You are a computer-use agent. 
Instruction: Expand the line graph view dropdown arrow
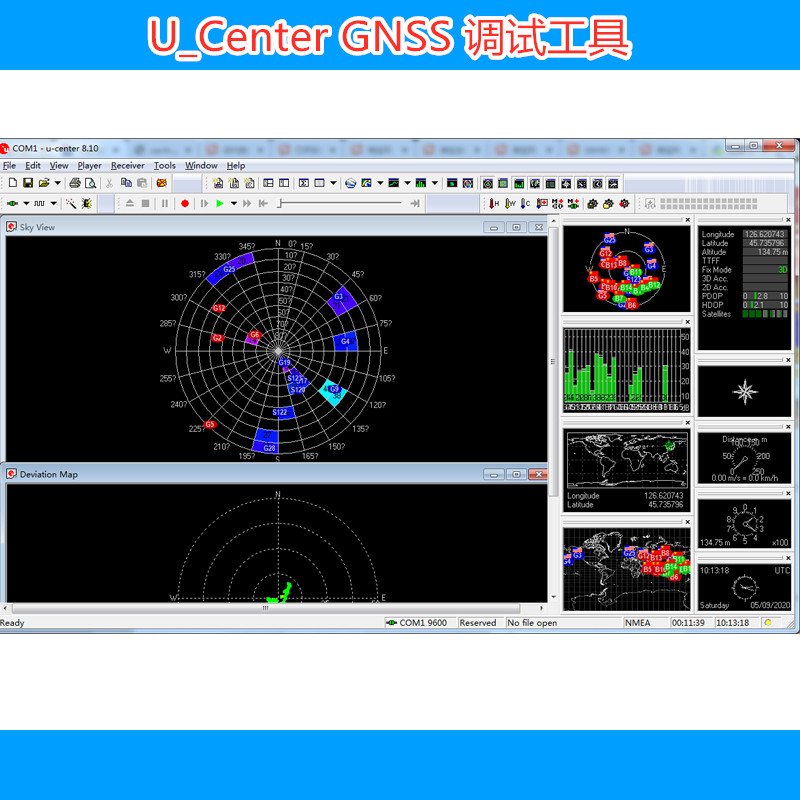(x=407, y=183)
